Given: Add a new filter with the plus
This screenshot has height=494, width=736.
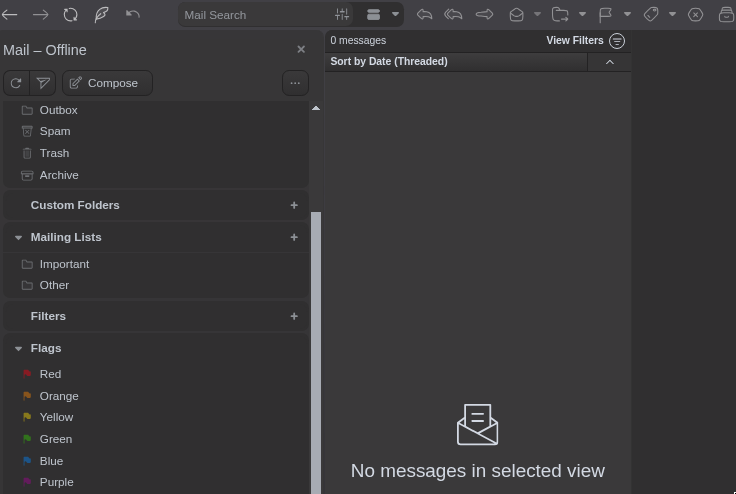Looking at the screenshot, I should [x=294, y=316].
